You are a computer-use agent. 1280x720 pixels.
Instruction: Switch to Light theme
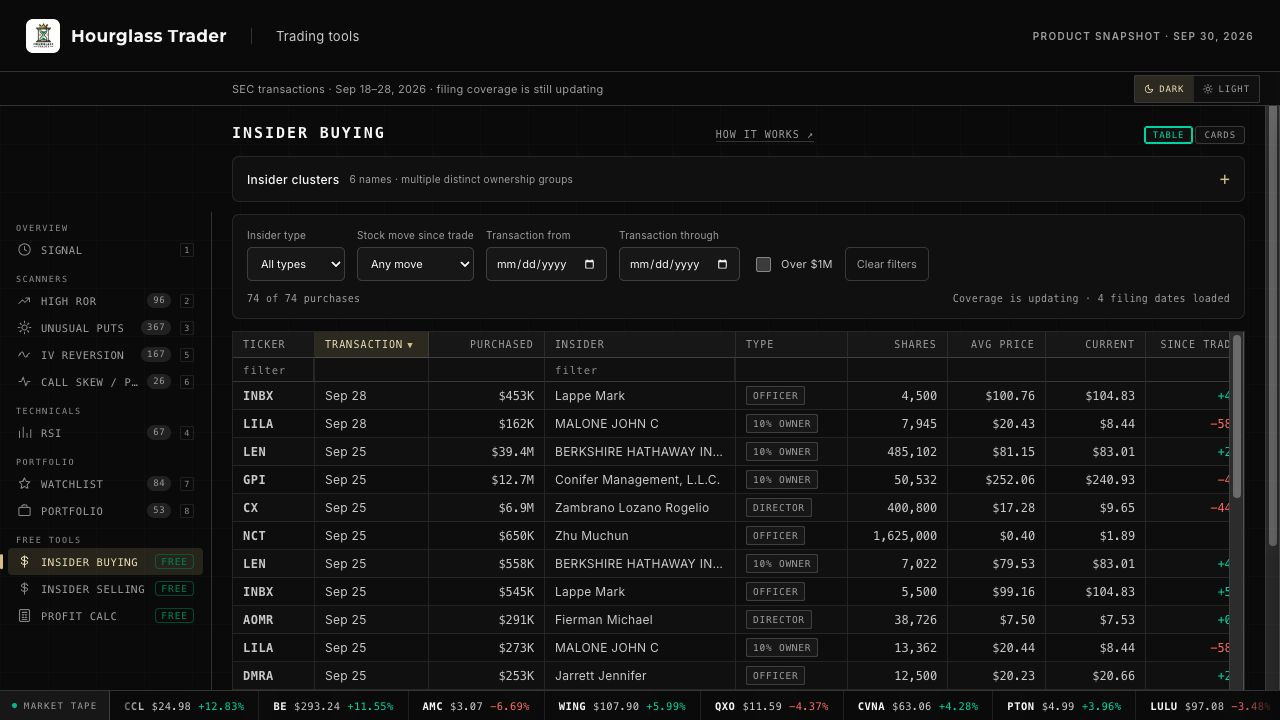click(x=1226, y=89)
